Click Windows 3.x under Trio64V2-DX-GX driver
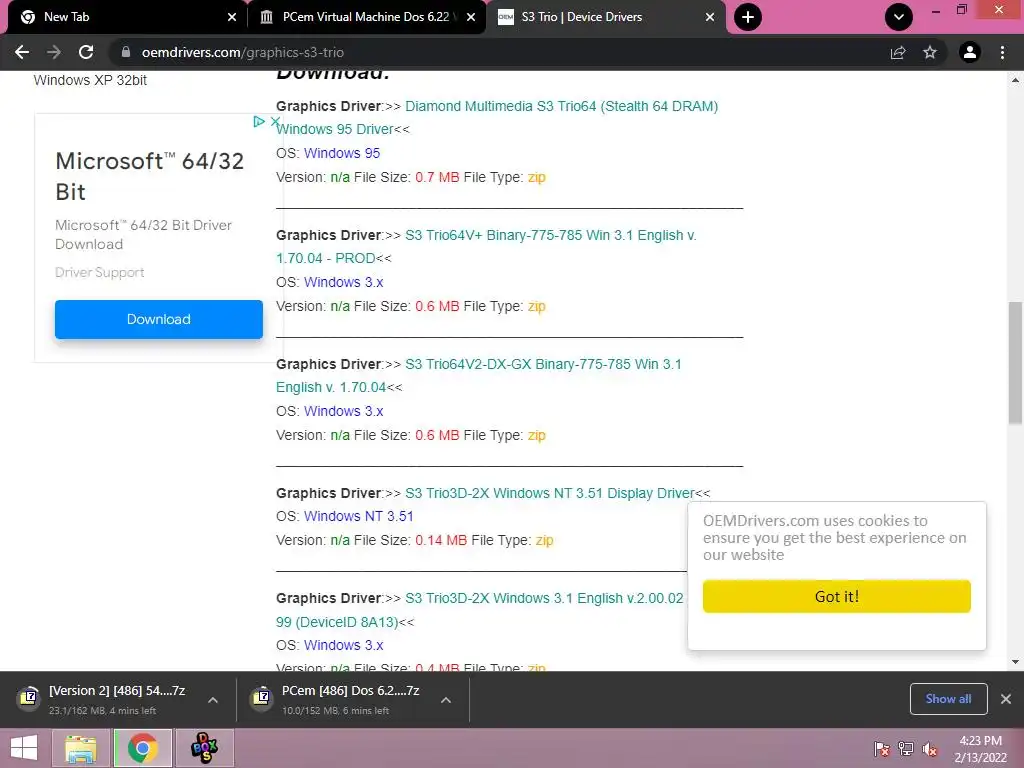Viewport: 1024px width, 768px height. click(x=344, y=411)
